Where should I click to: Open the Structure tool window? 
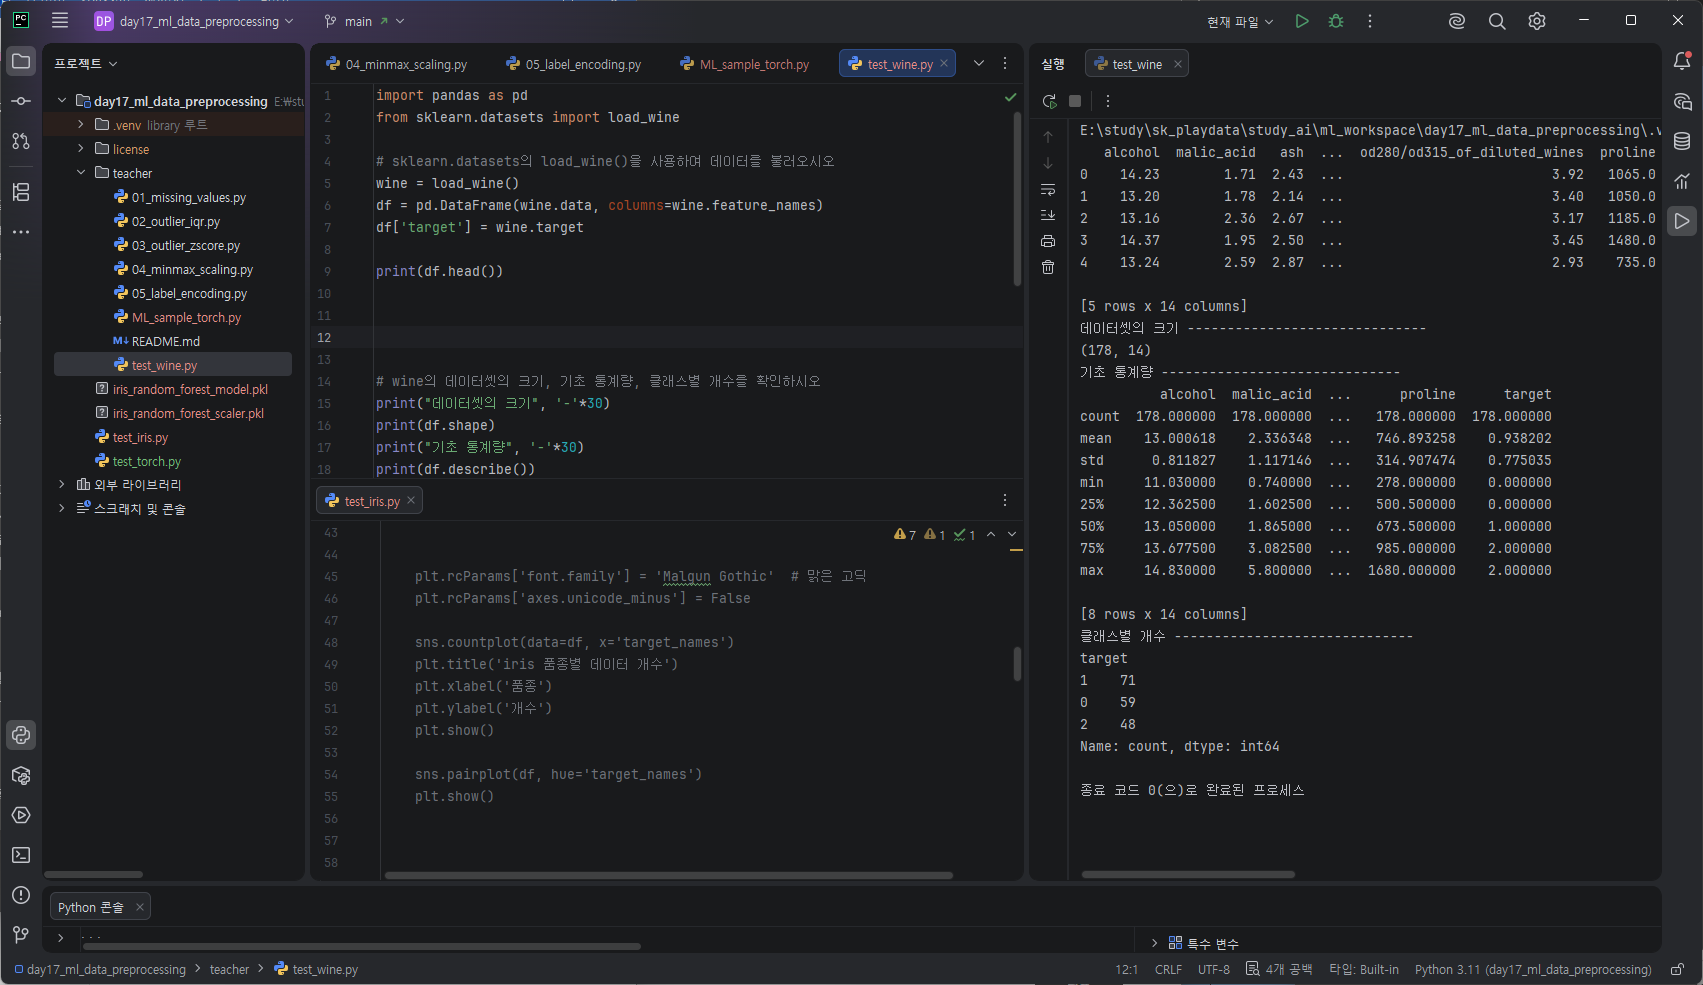[x=21, y=192]
